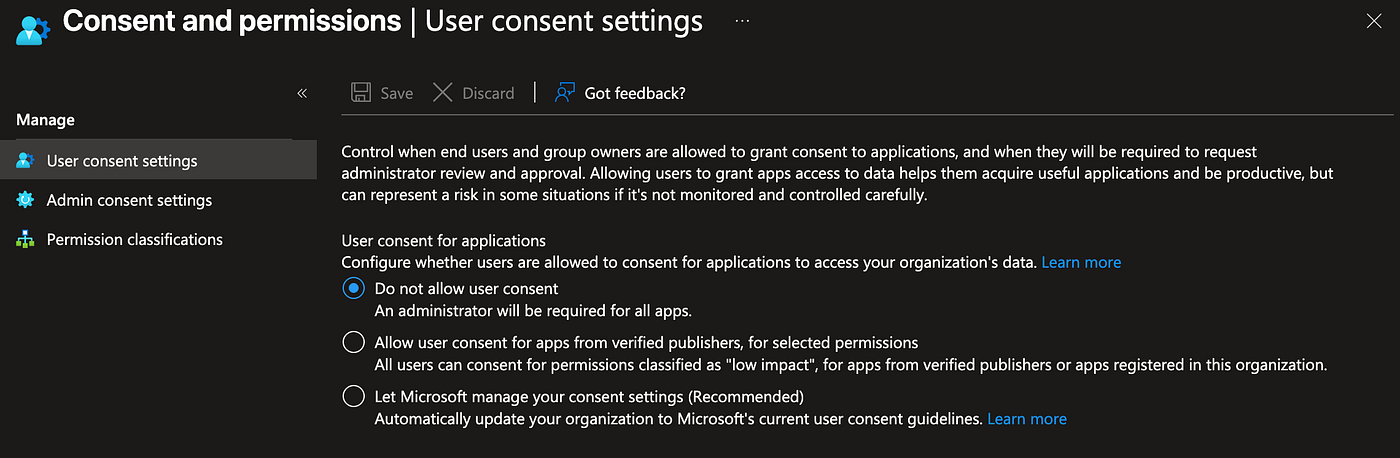Click the Admin consent settings gear icon
1400x458 pixels.
click(x=26, y=200)
